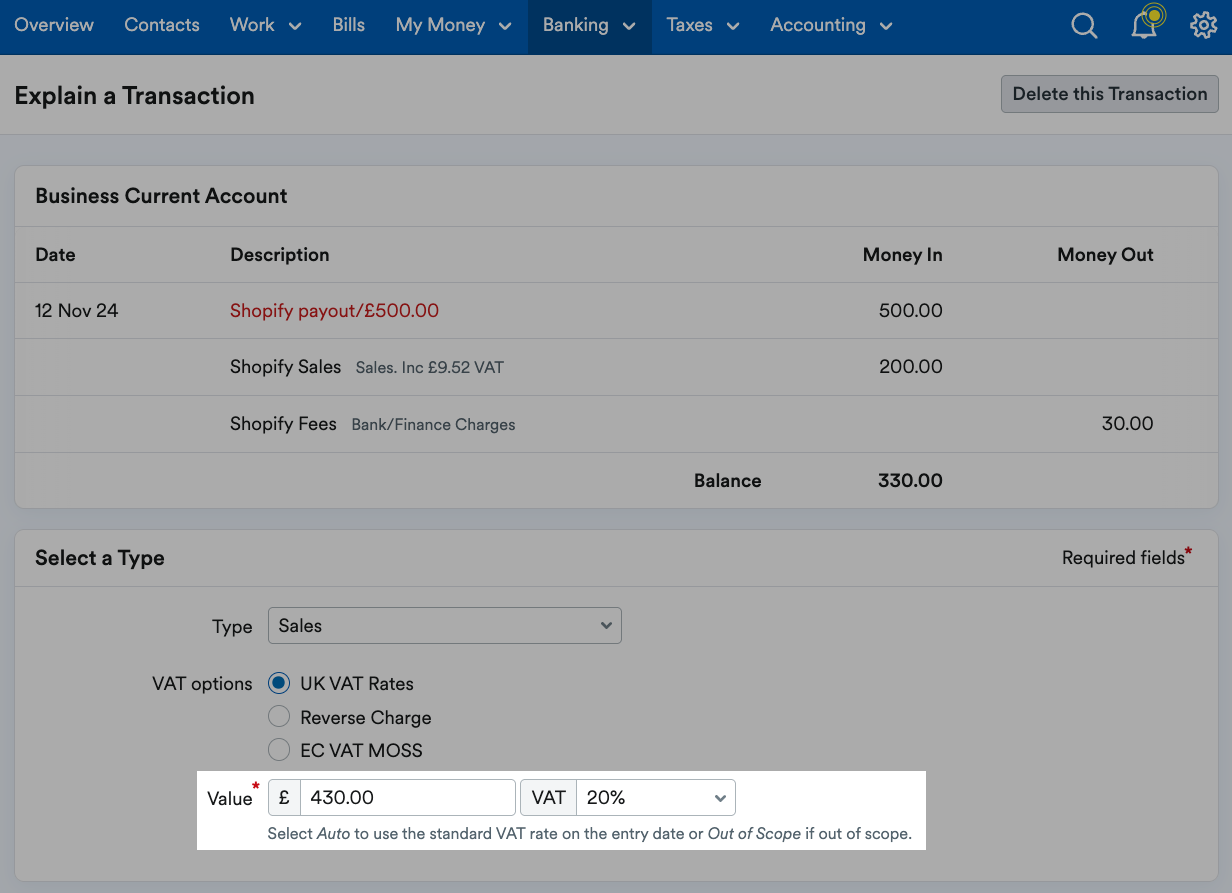Screen dimensions: 1232x893
Task: Expand the Taxes menu
Action: [x=703, y=25]
